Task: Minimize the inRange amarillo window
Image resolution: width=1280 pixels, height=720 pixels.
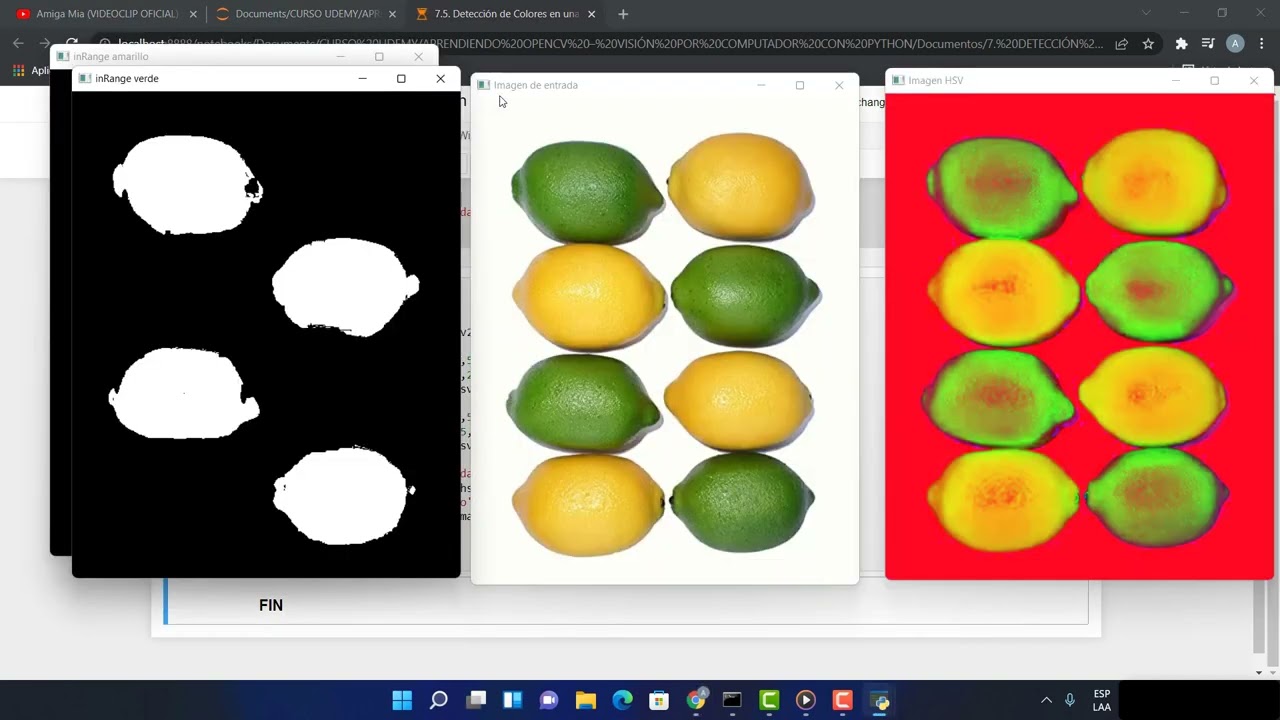Action: coord(340,56)
